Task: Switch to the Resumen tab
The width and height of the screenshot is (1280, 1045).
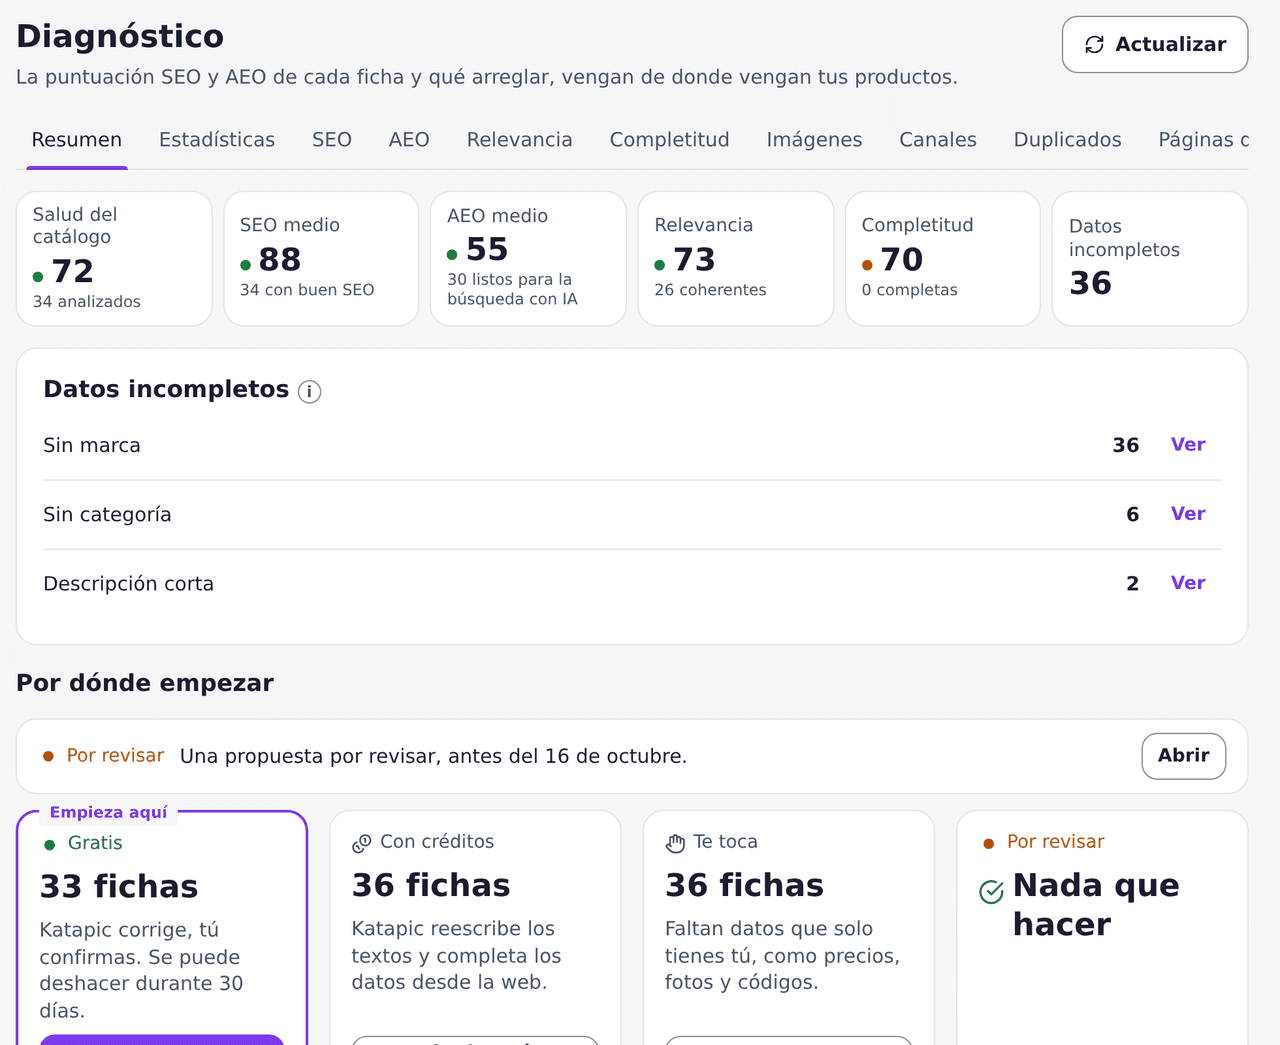Action: [x=77, y=140]
